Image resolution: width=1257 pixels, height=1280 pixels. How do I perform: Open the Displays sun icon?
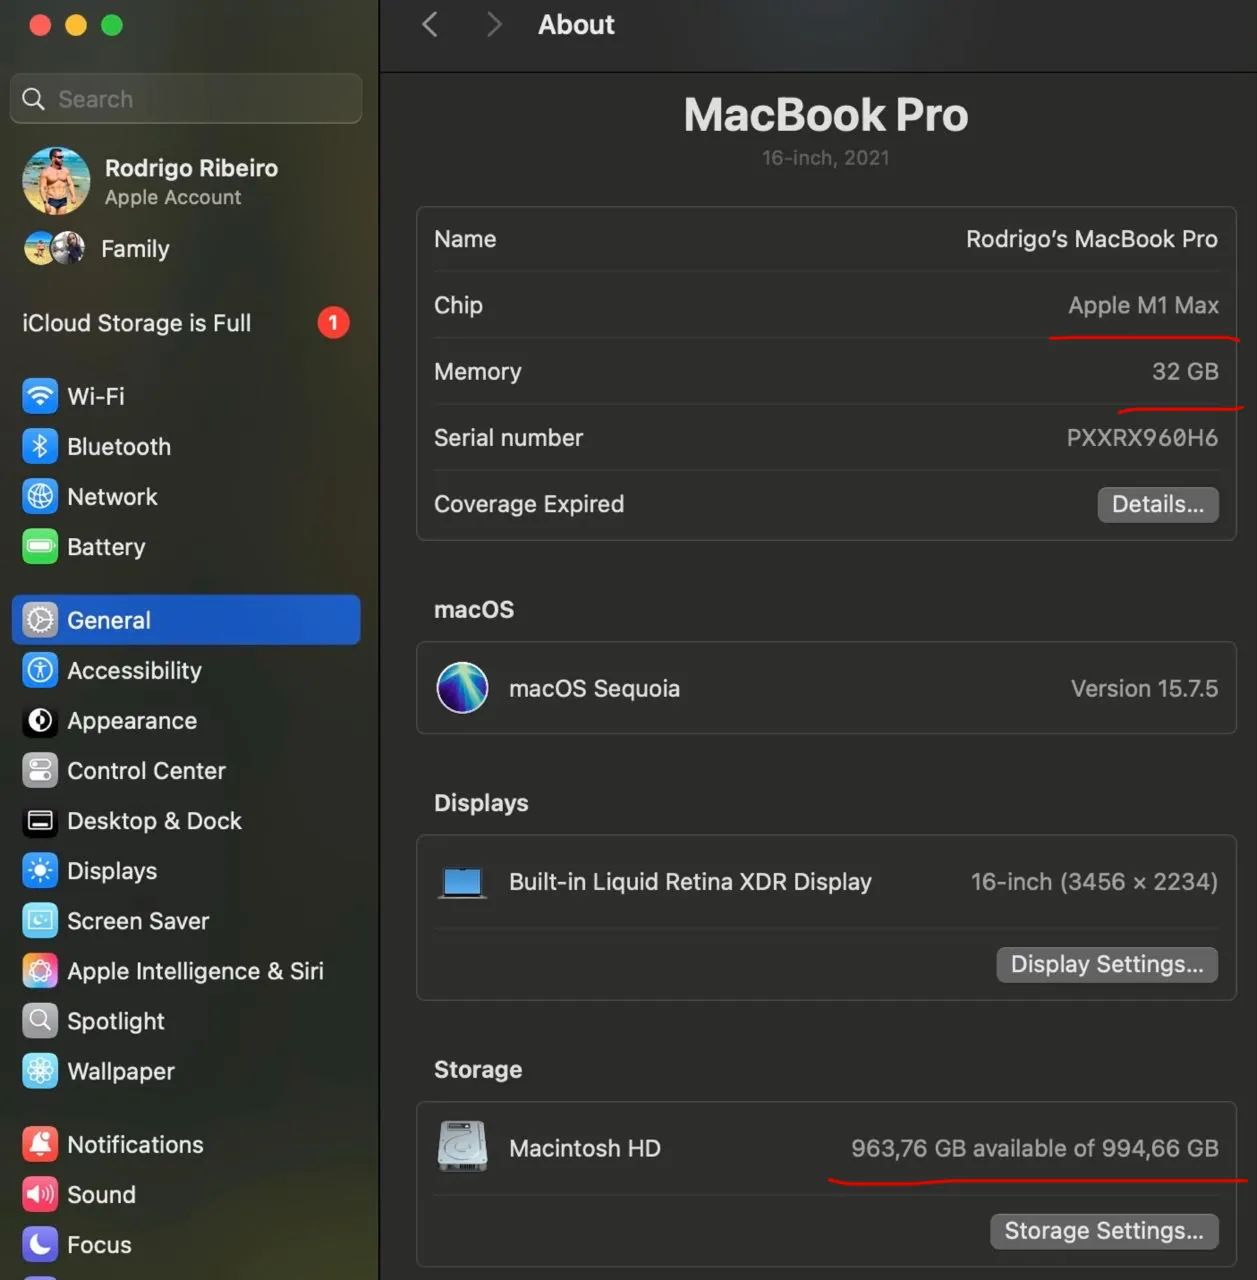[40, 871]
